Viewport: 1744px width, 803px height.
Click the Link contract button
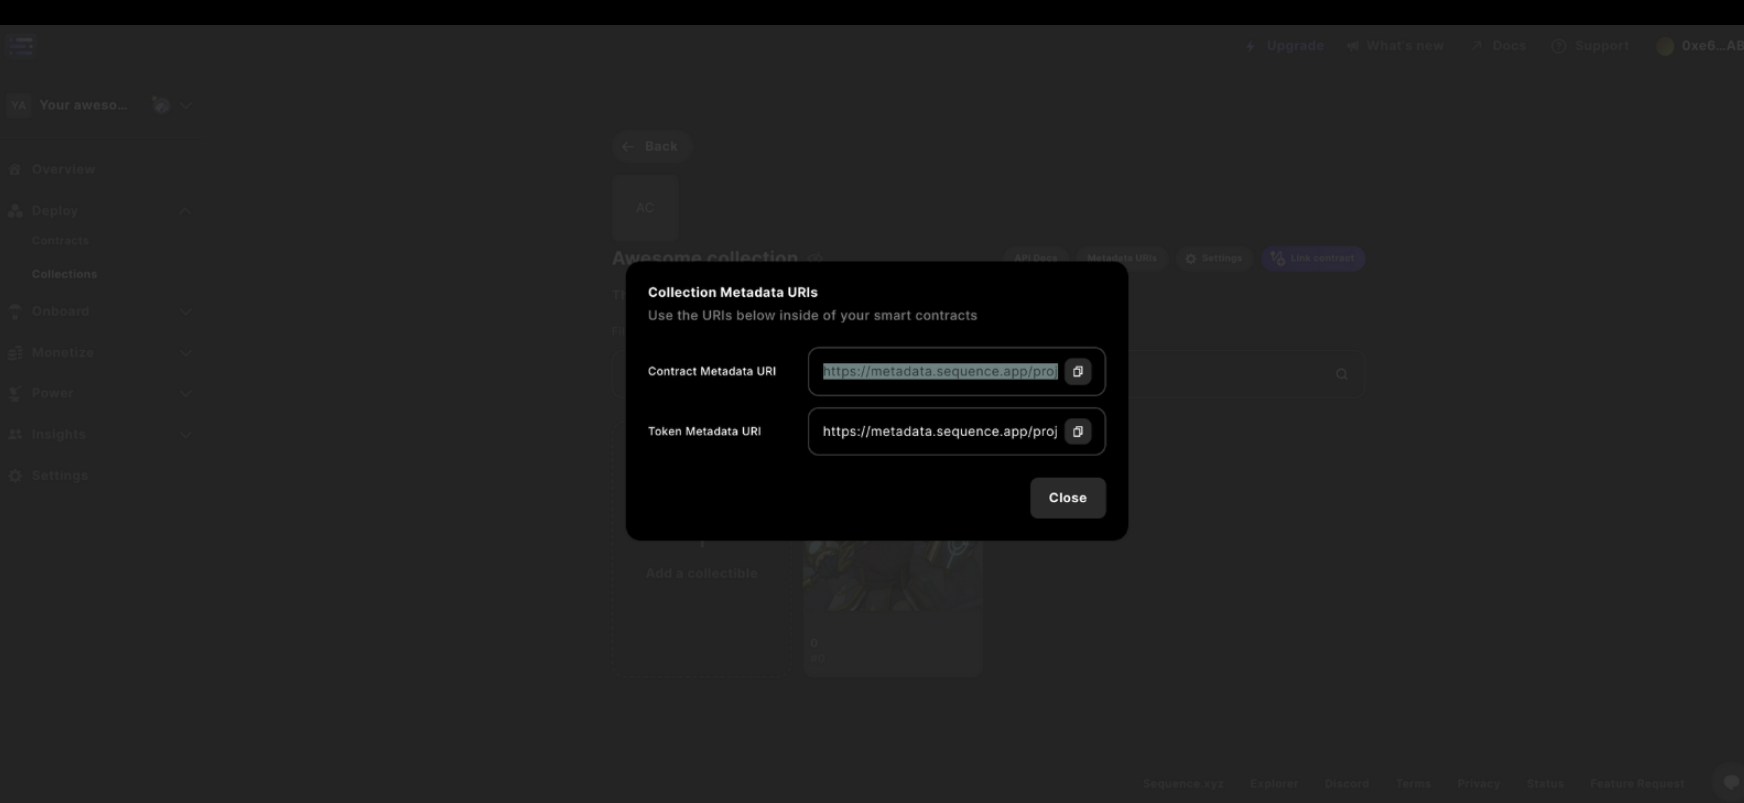click(1312, 259)
